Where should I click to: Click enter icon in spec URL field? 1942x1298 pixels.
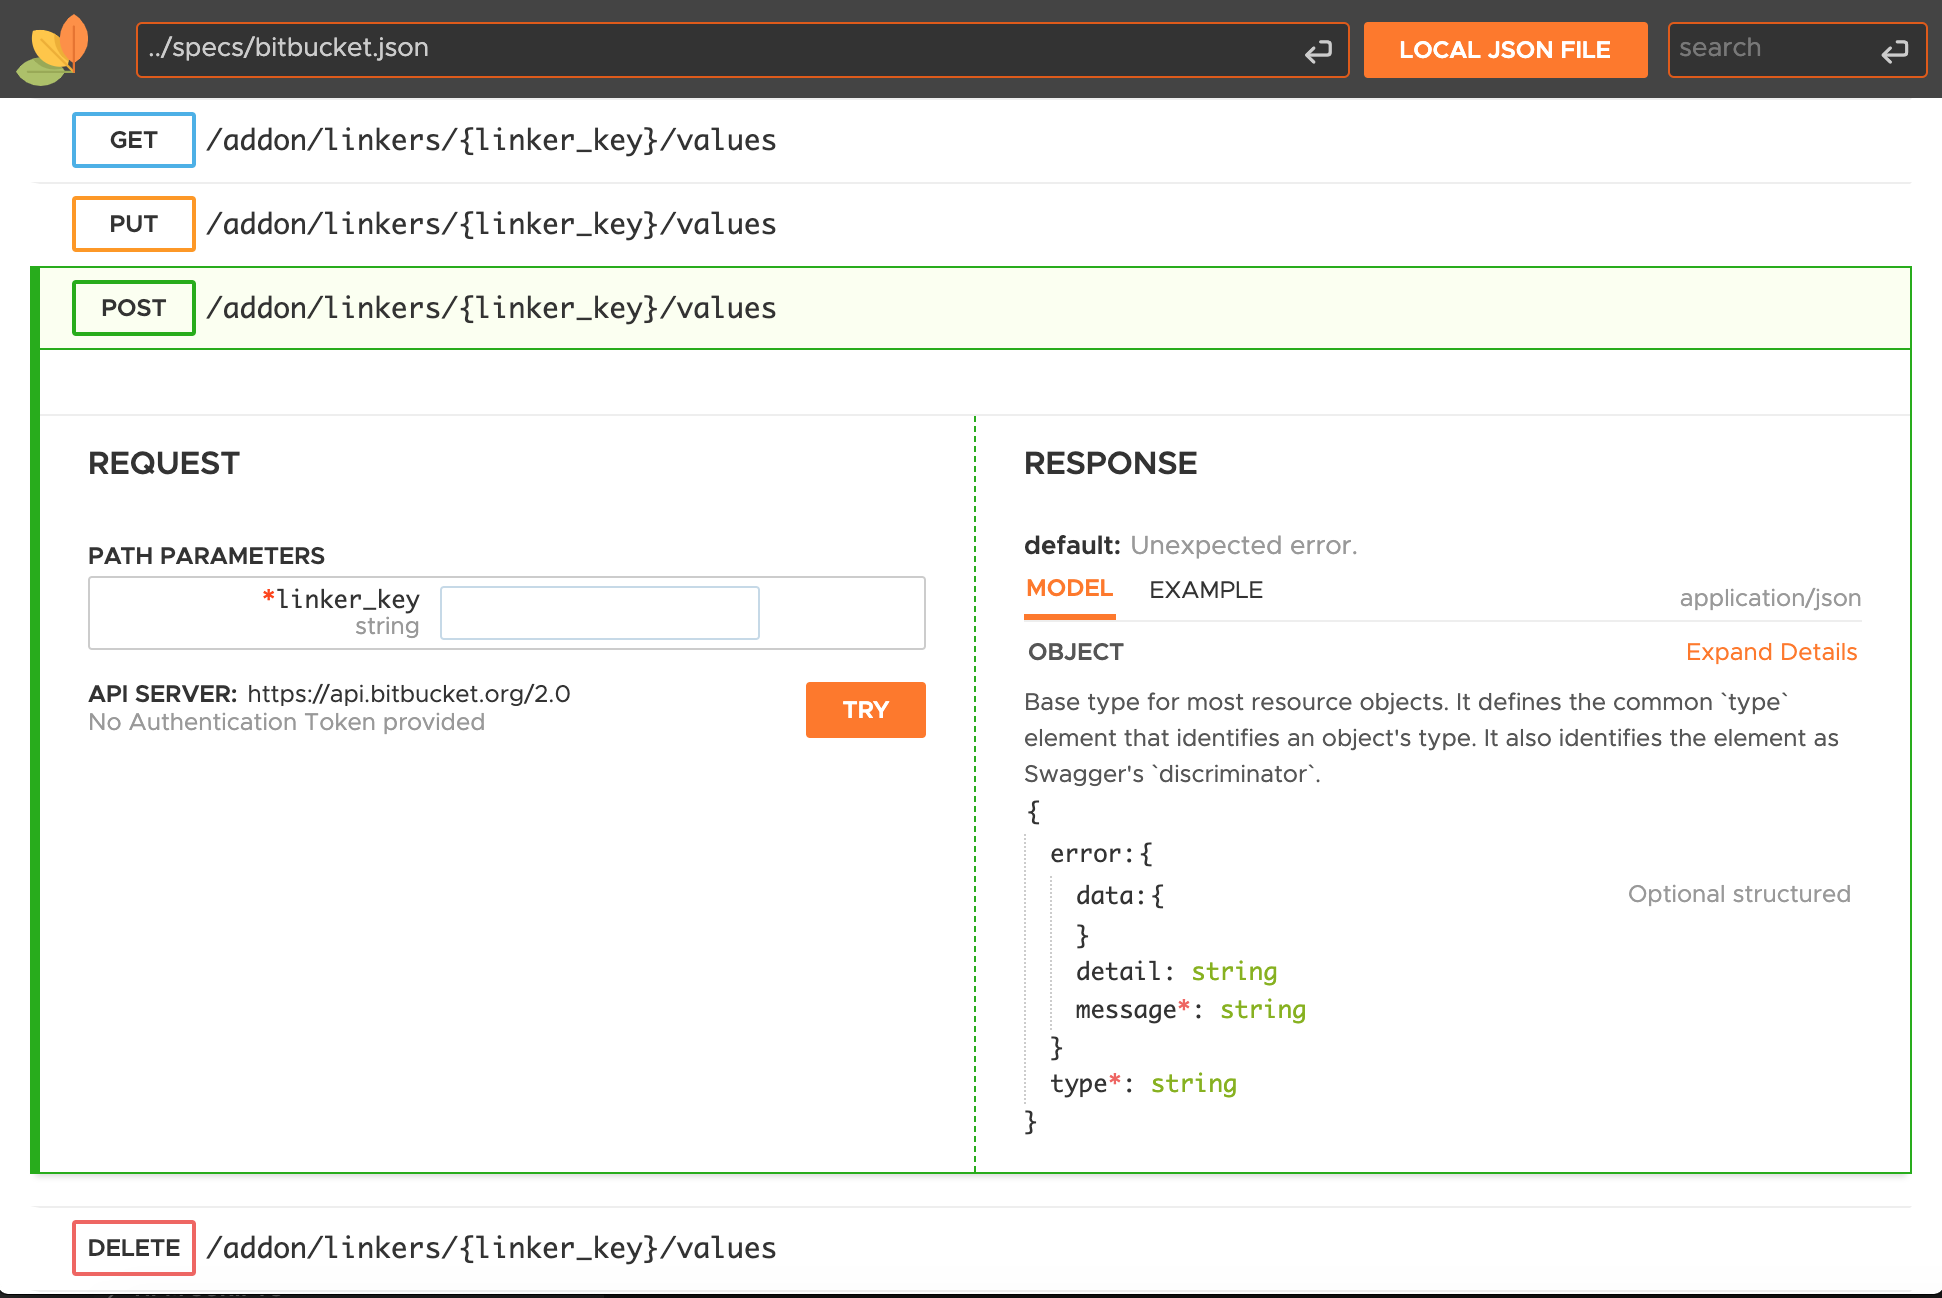tap(1318, 51)
